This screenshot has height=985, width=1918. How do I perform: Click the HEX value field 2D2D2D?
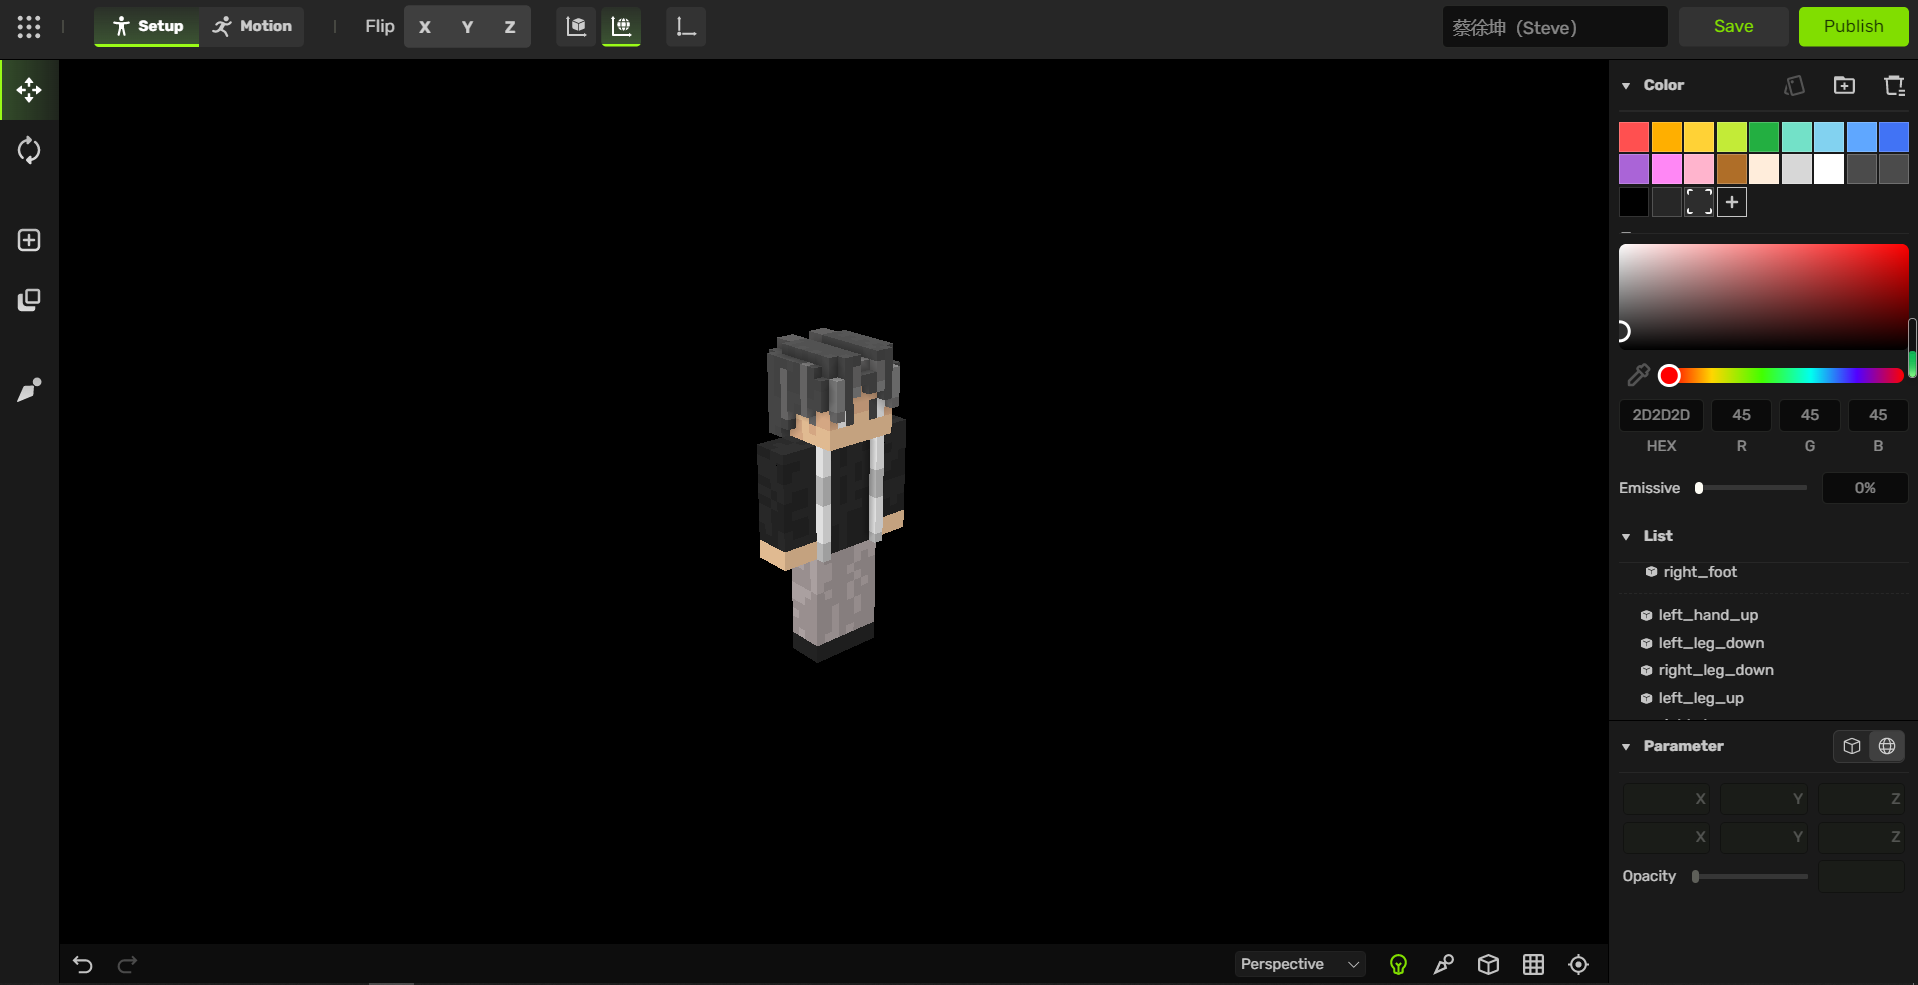[1661, 415]
